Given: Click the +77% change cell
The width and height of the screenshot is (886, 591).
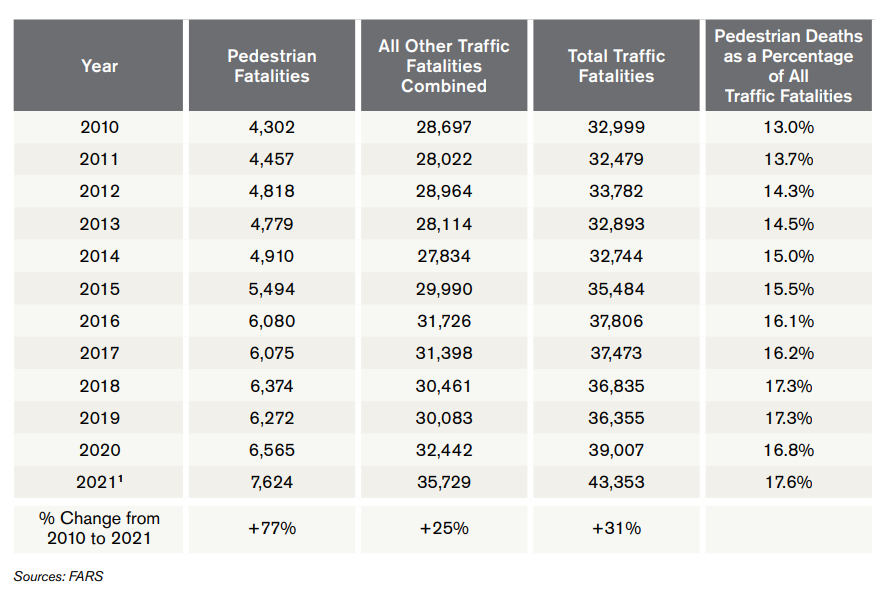Looking at the screenshot, I should click(x=272, y=528).
